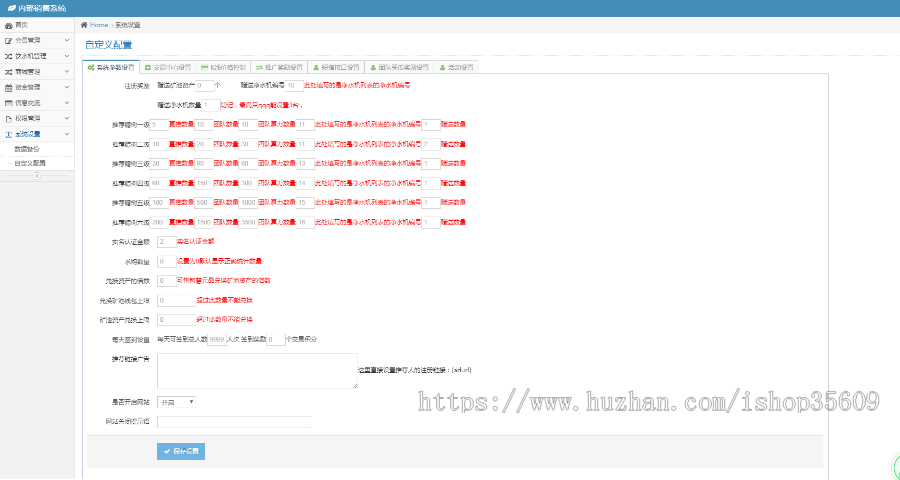Expand the 资金管理 menu chevron
Screen dimensions: 900x480
pos(67,87)
